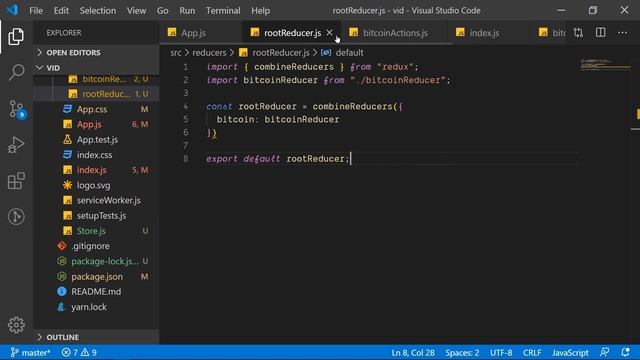Open the Help menu
Viewport: 640px width, 360px height.
tap(260, 11)
